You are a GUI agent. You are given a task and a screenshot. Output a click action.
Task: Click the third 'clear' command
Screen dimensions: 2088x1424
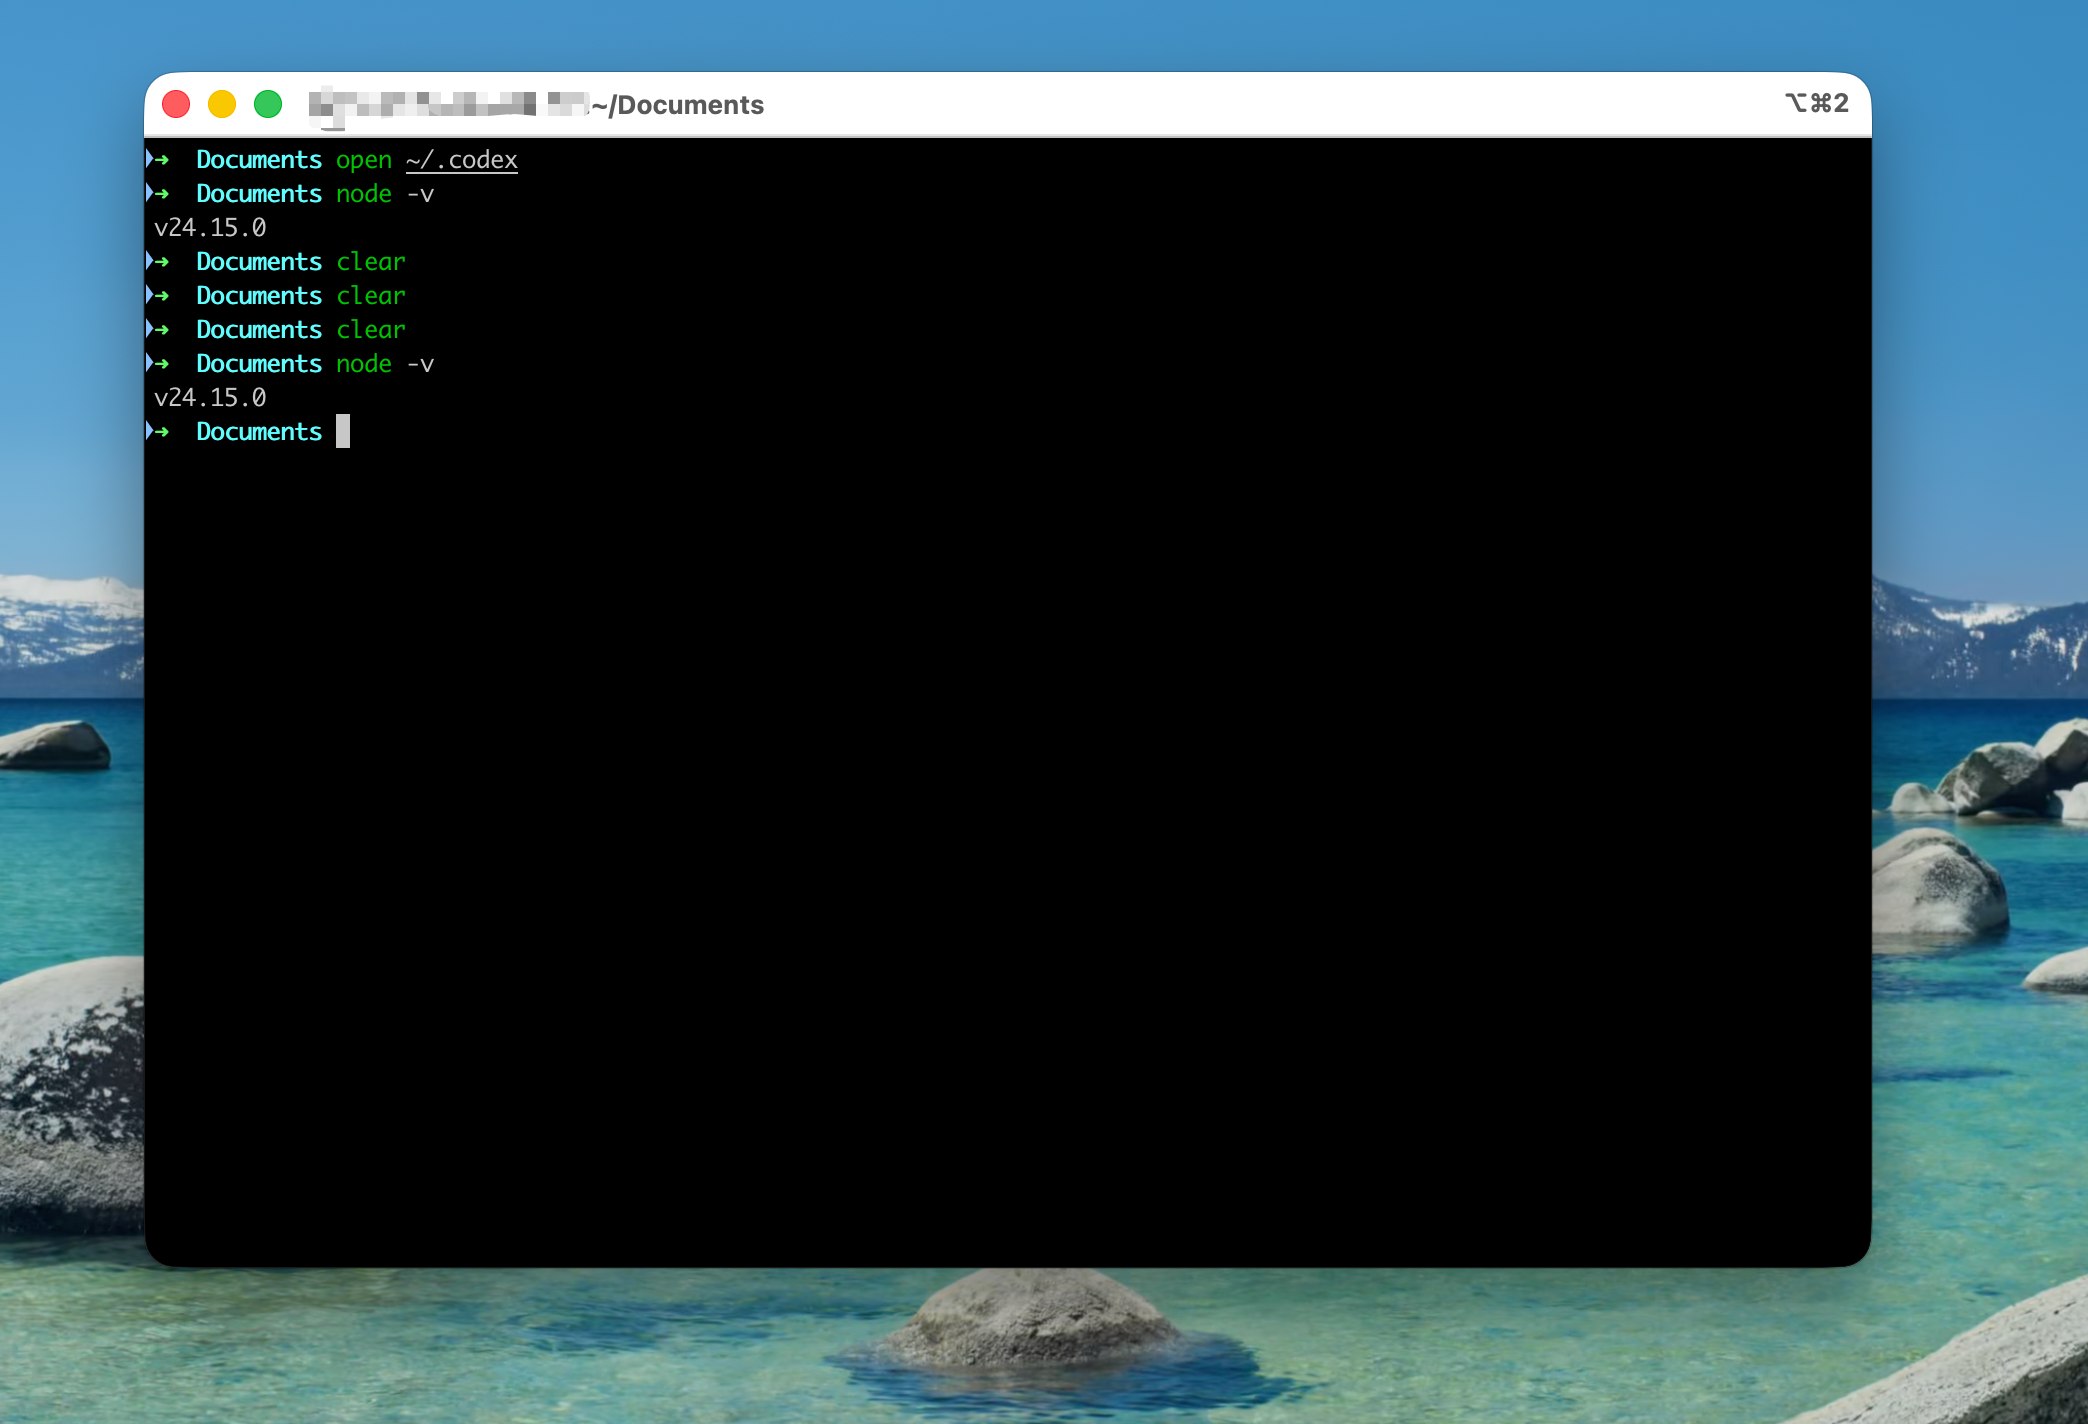point(371,330)
